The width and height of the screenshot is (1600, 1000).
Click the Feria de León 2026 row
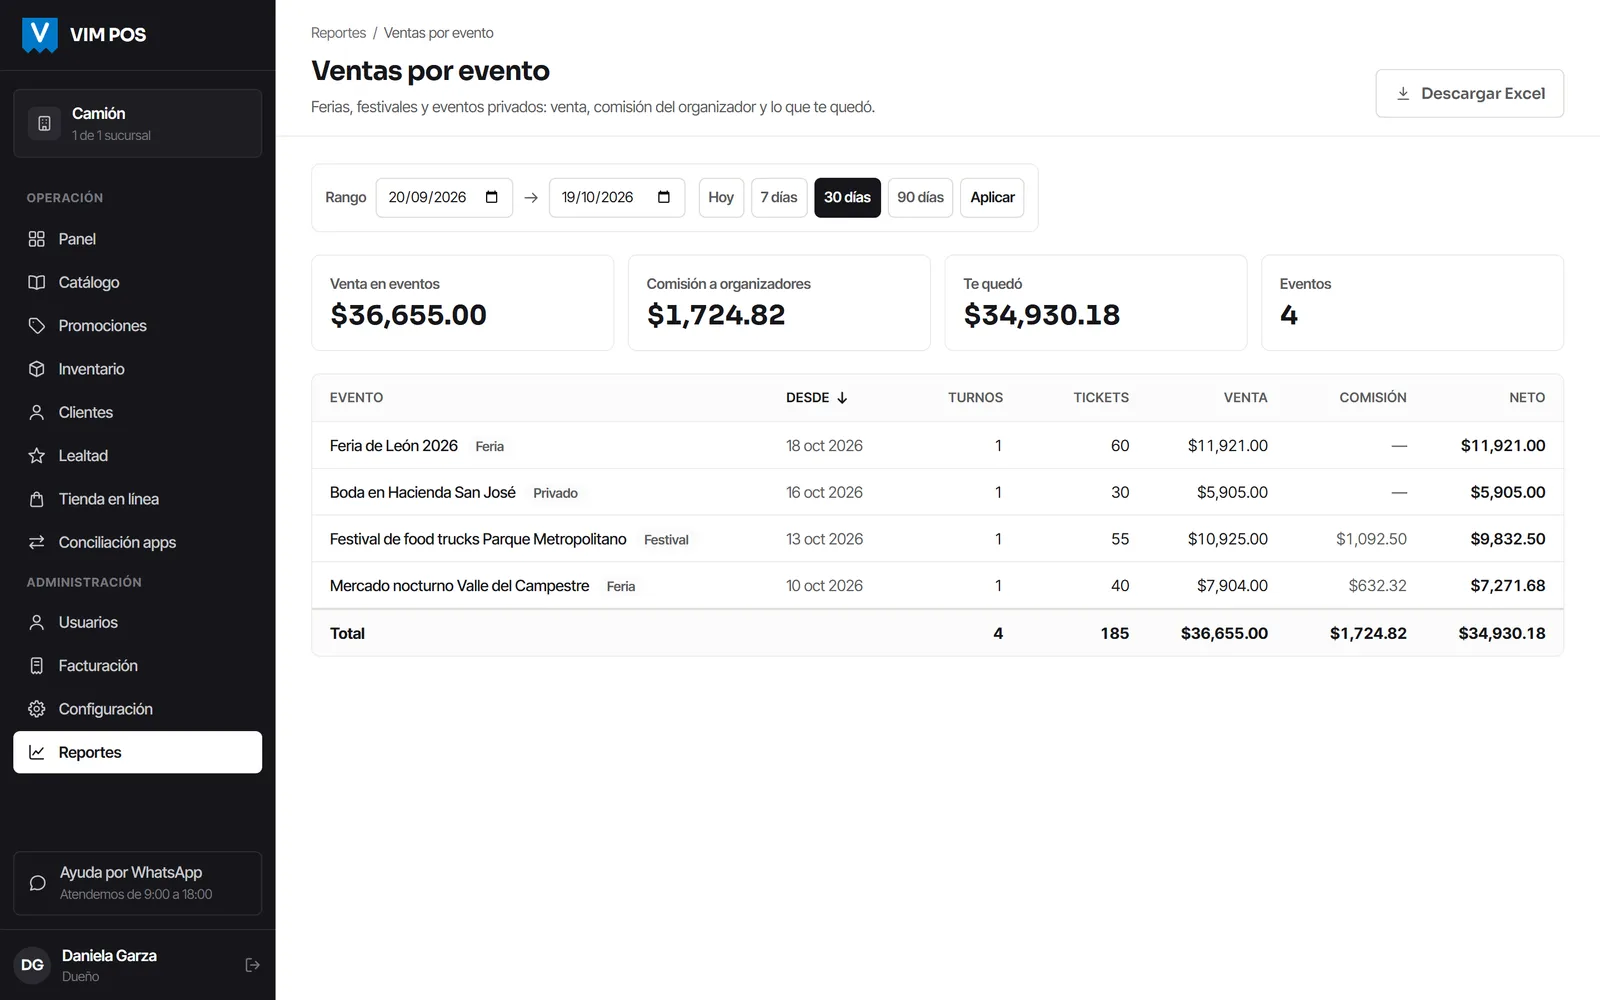937,446
